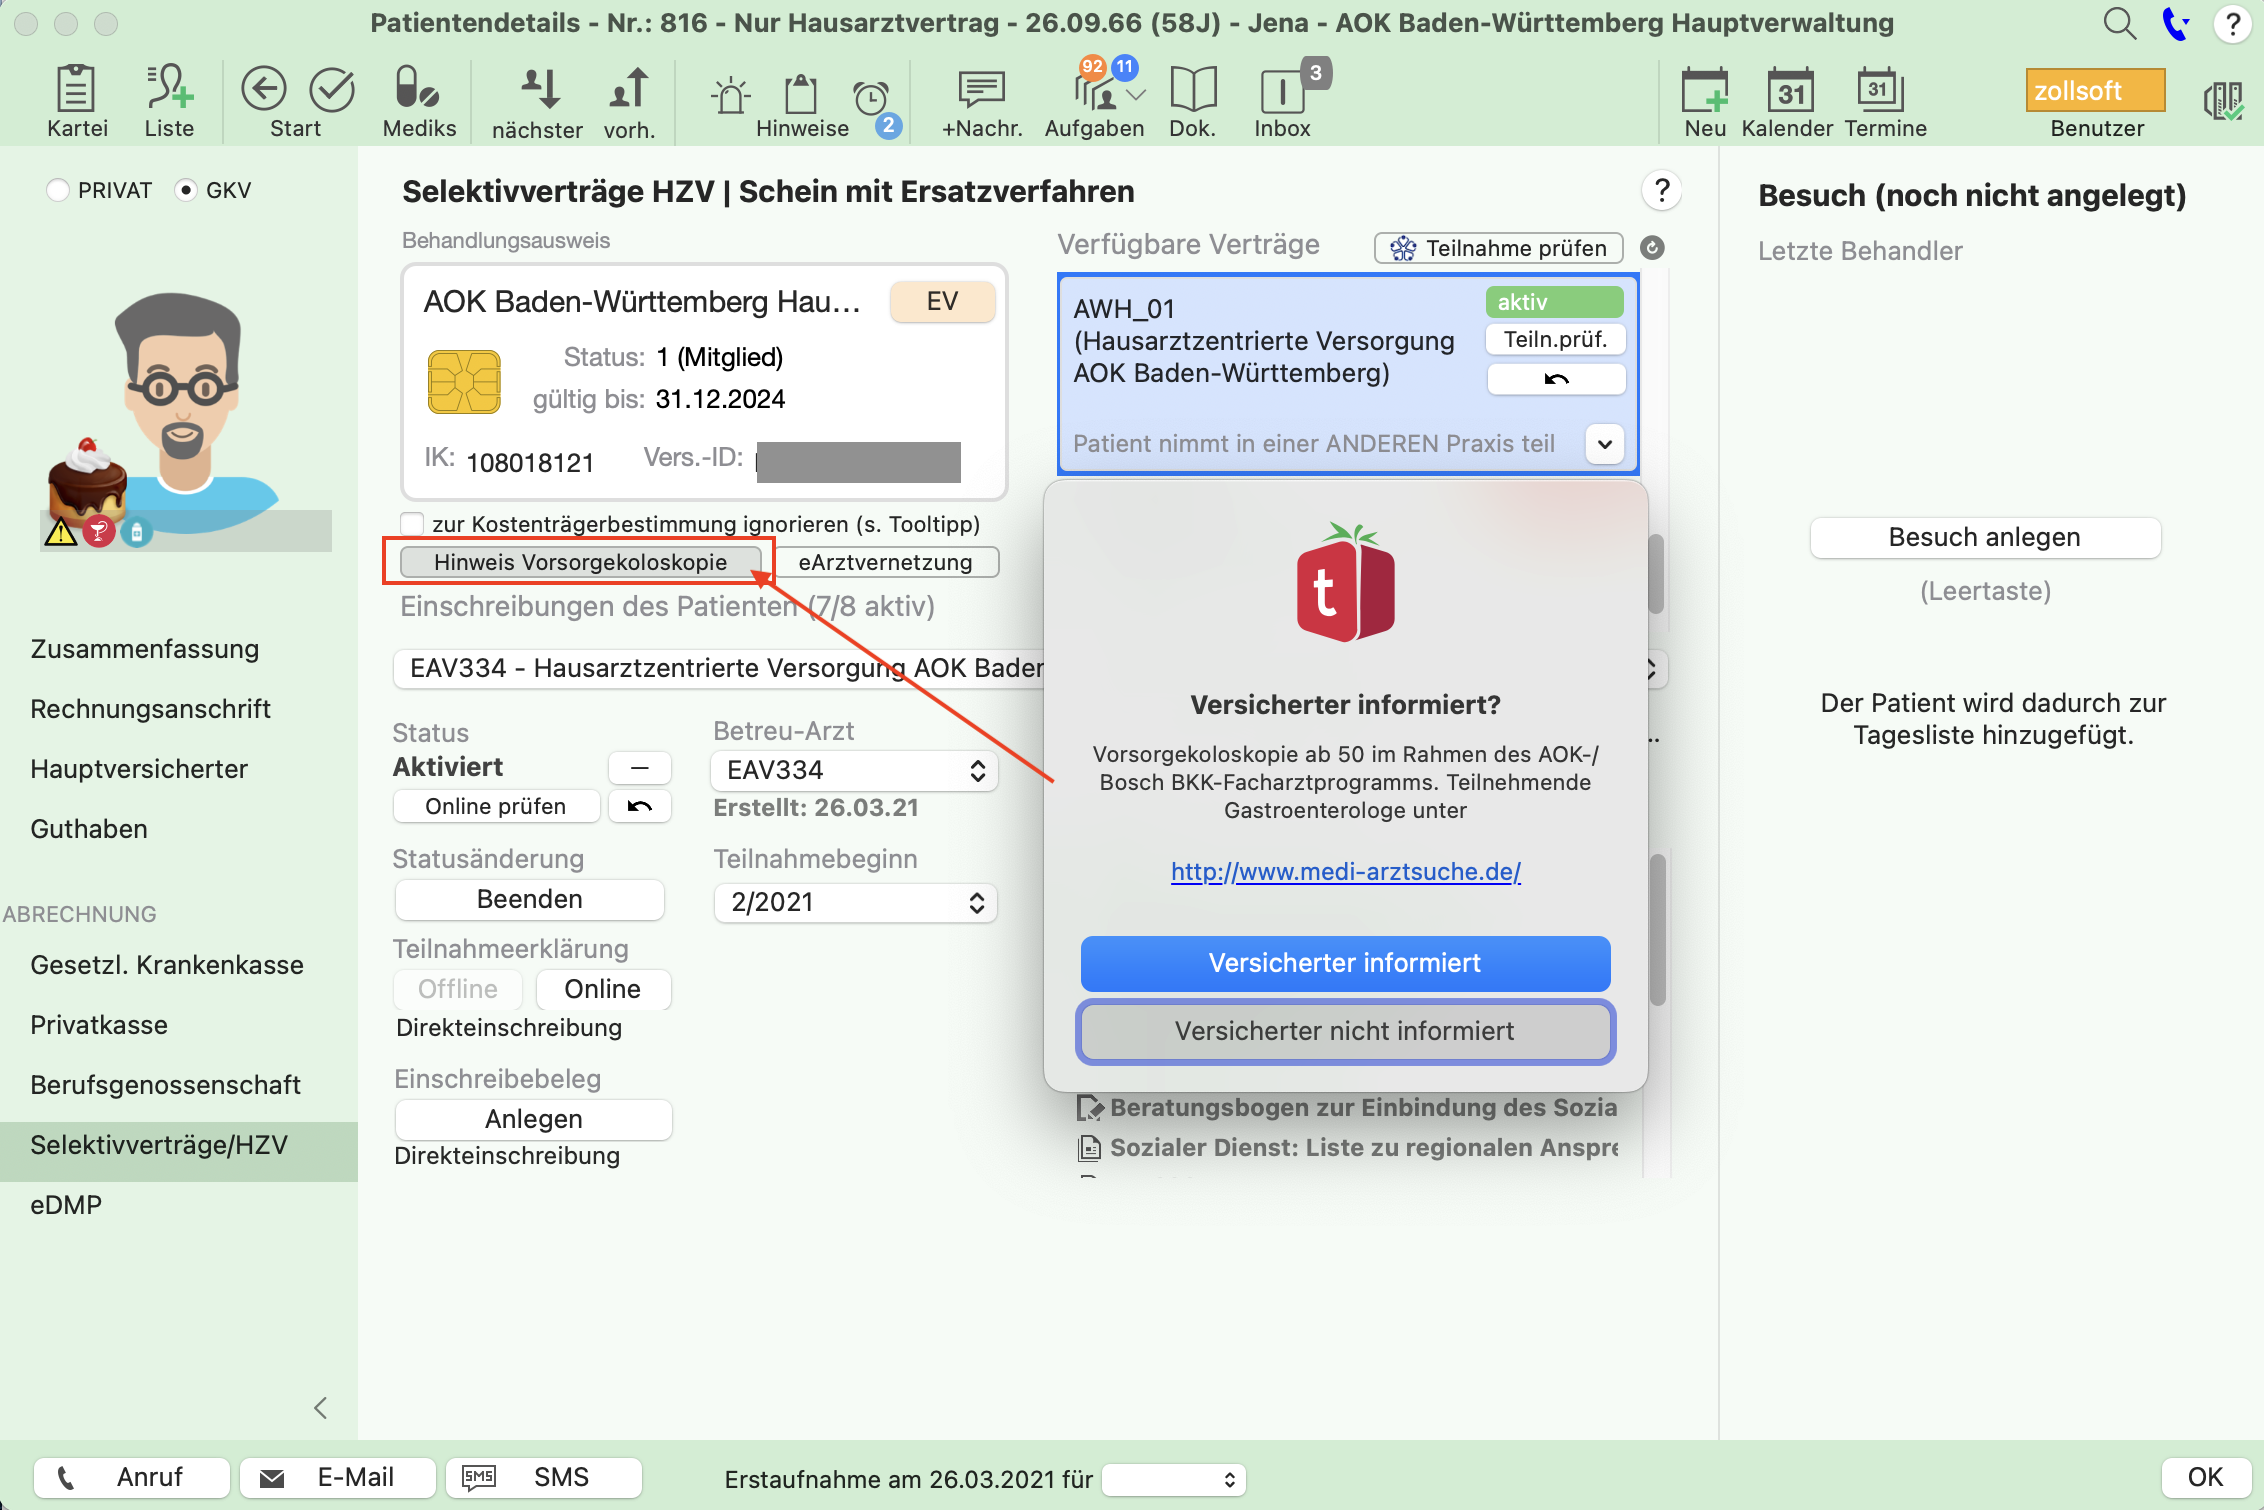Expand the Aufgaben chevron arrow
The height and width of the screenshot is (1510, 2264).
pos(1136,96)
